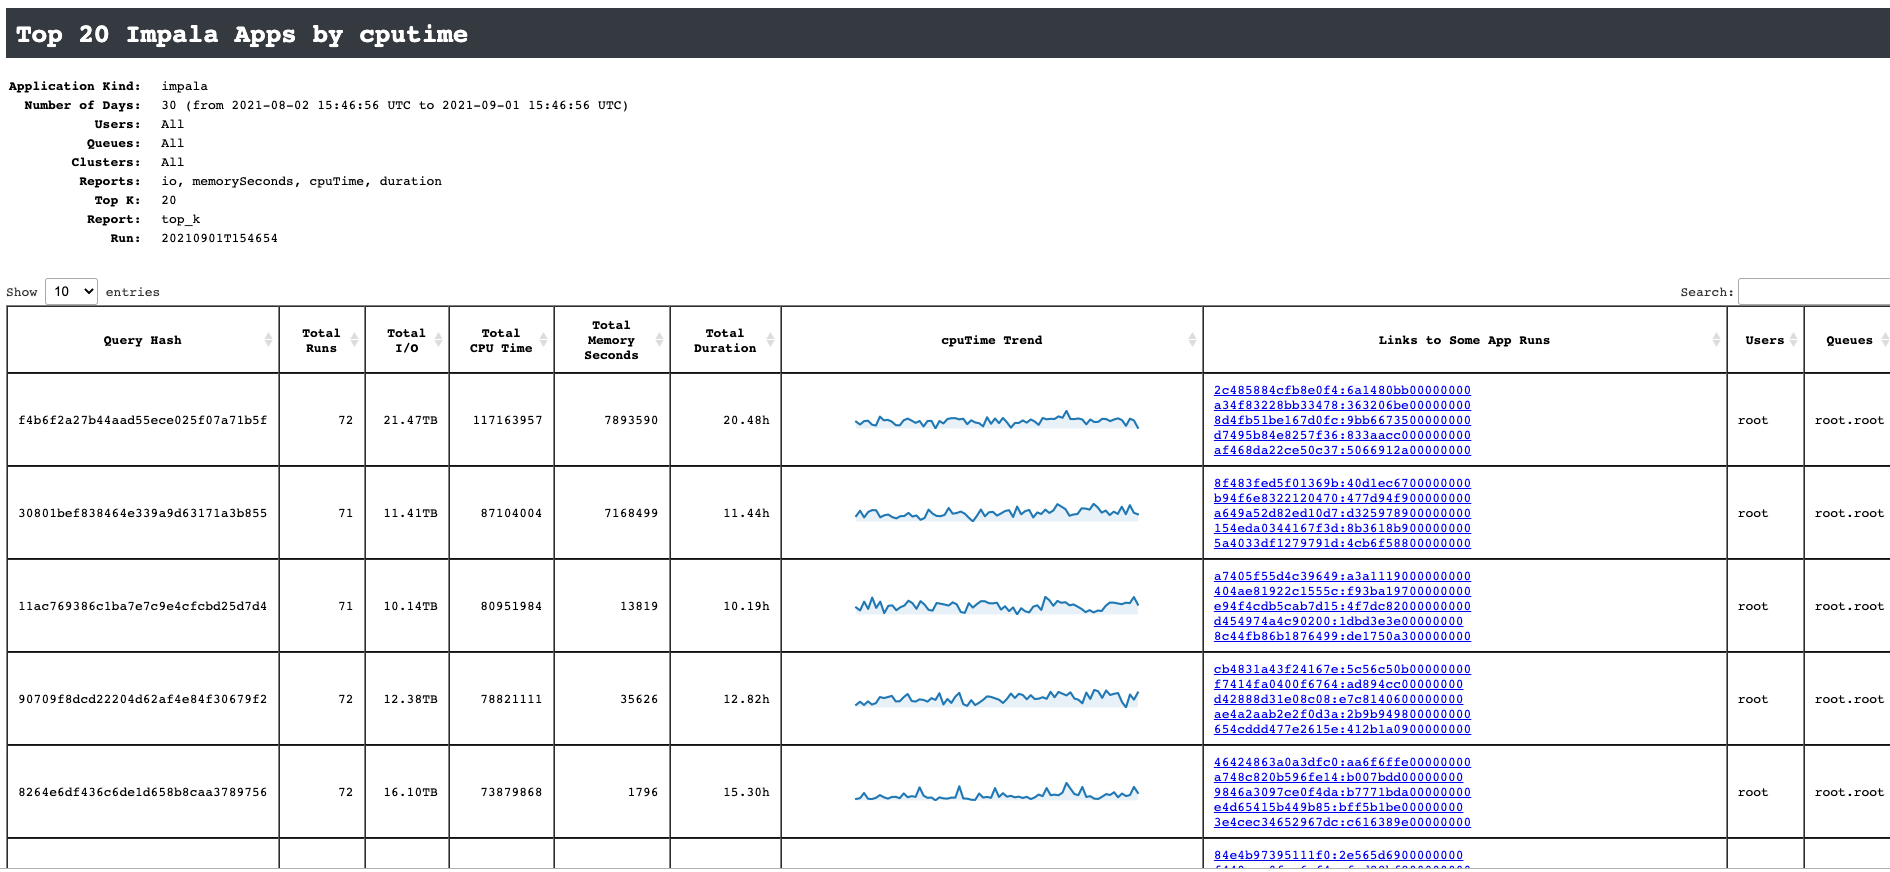Open link f7414fa0400f6764:ad894cc00000000
1890x872 pixels.
coord(1338,684)
